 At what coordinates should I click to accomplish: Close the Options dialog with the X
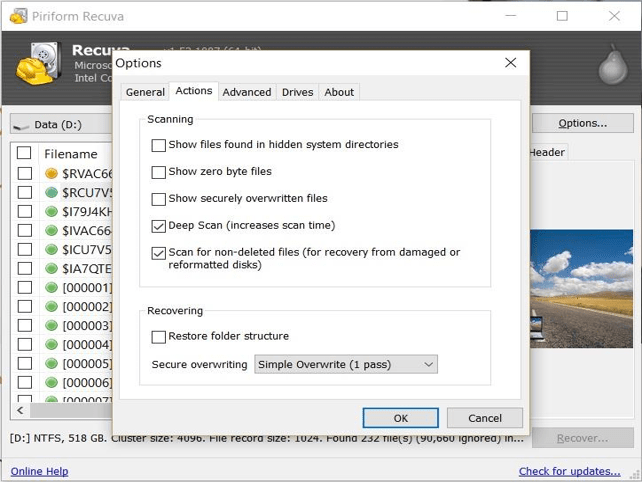pyautogui.click(x=511, y=62)
